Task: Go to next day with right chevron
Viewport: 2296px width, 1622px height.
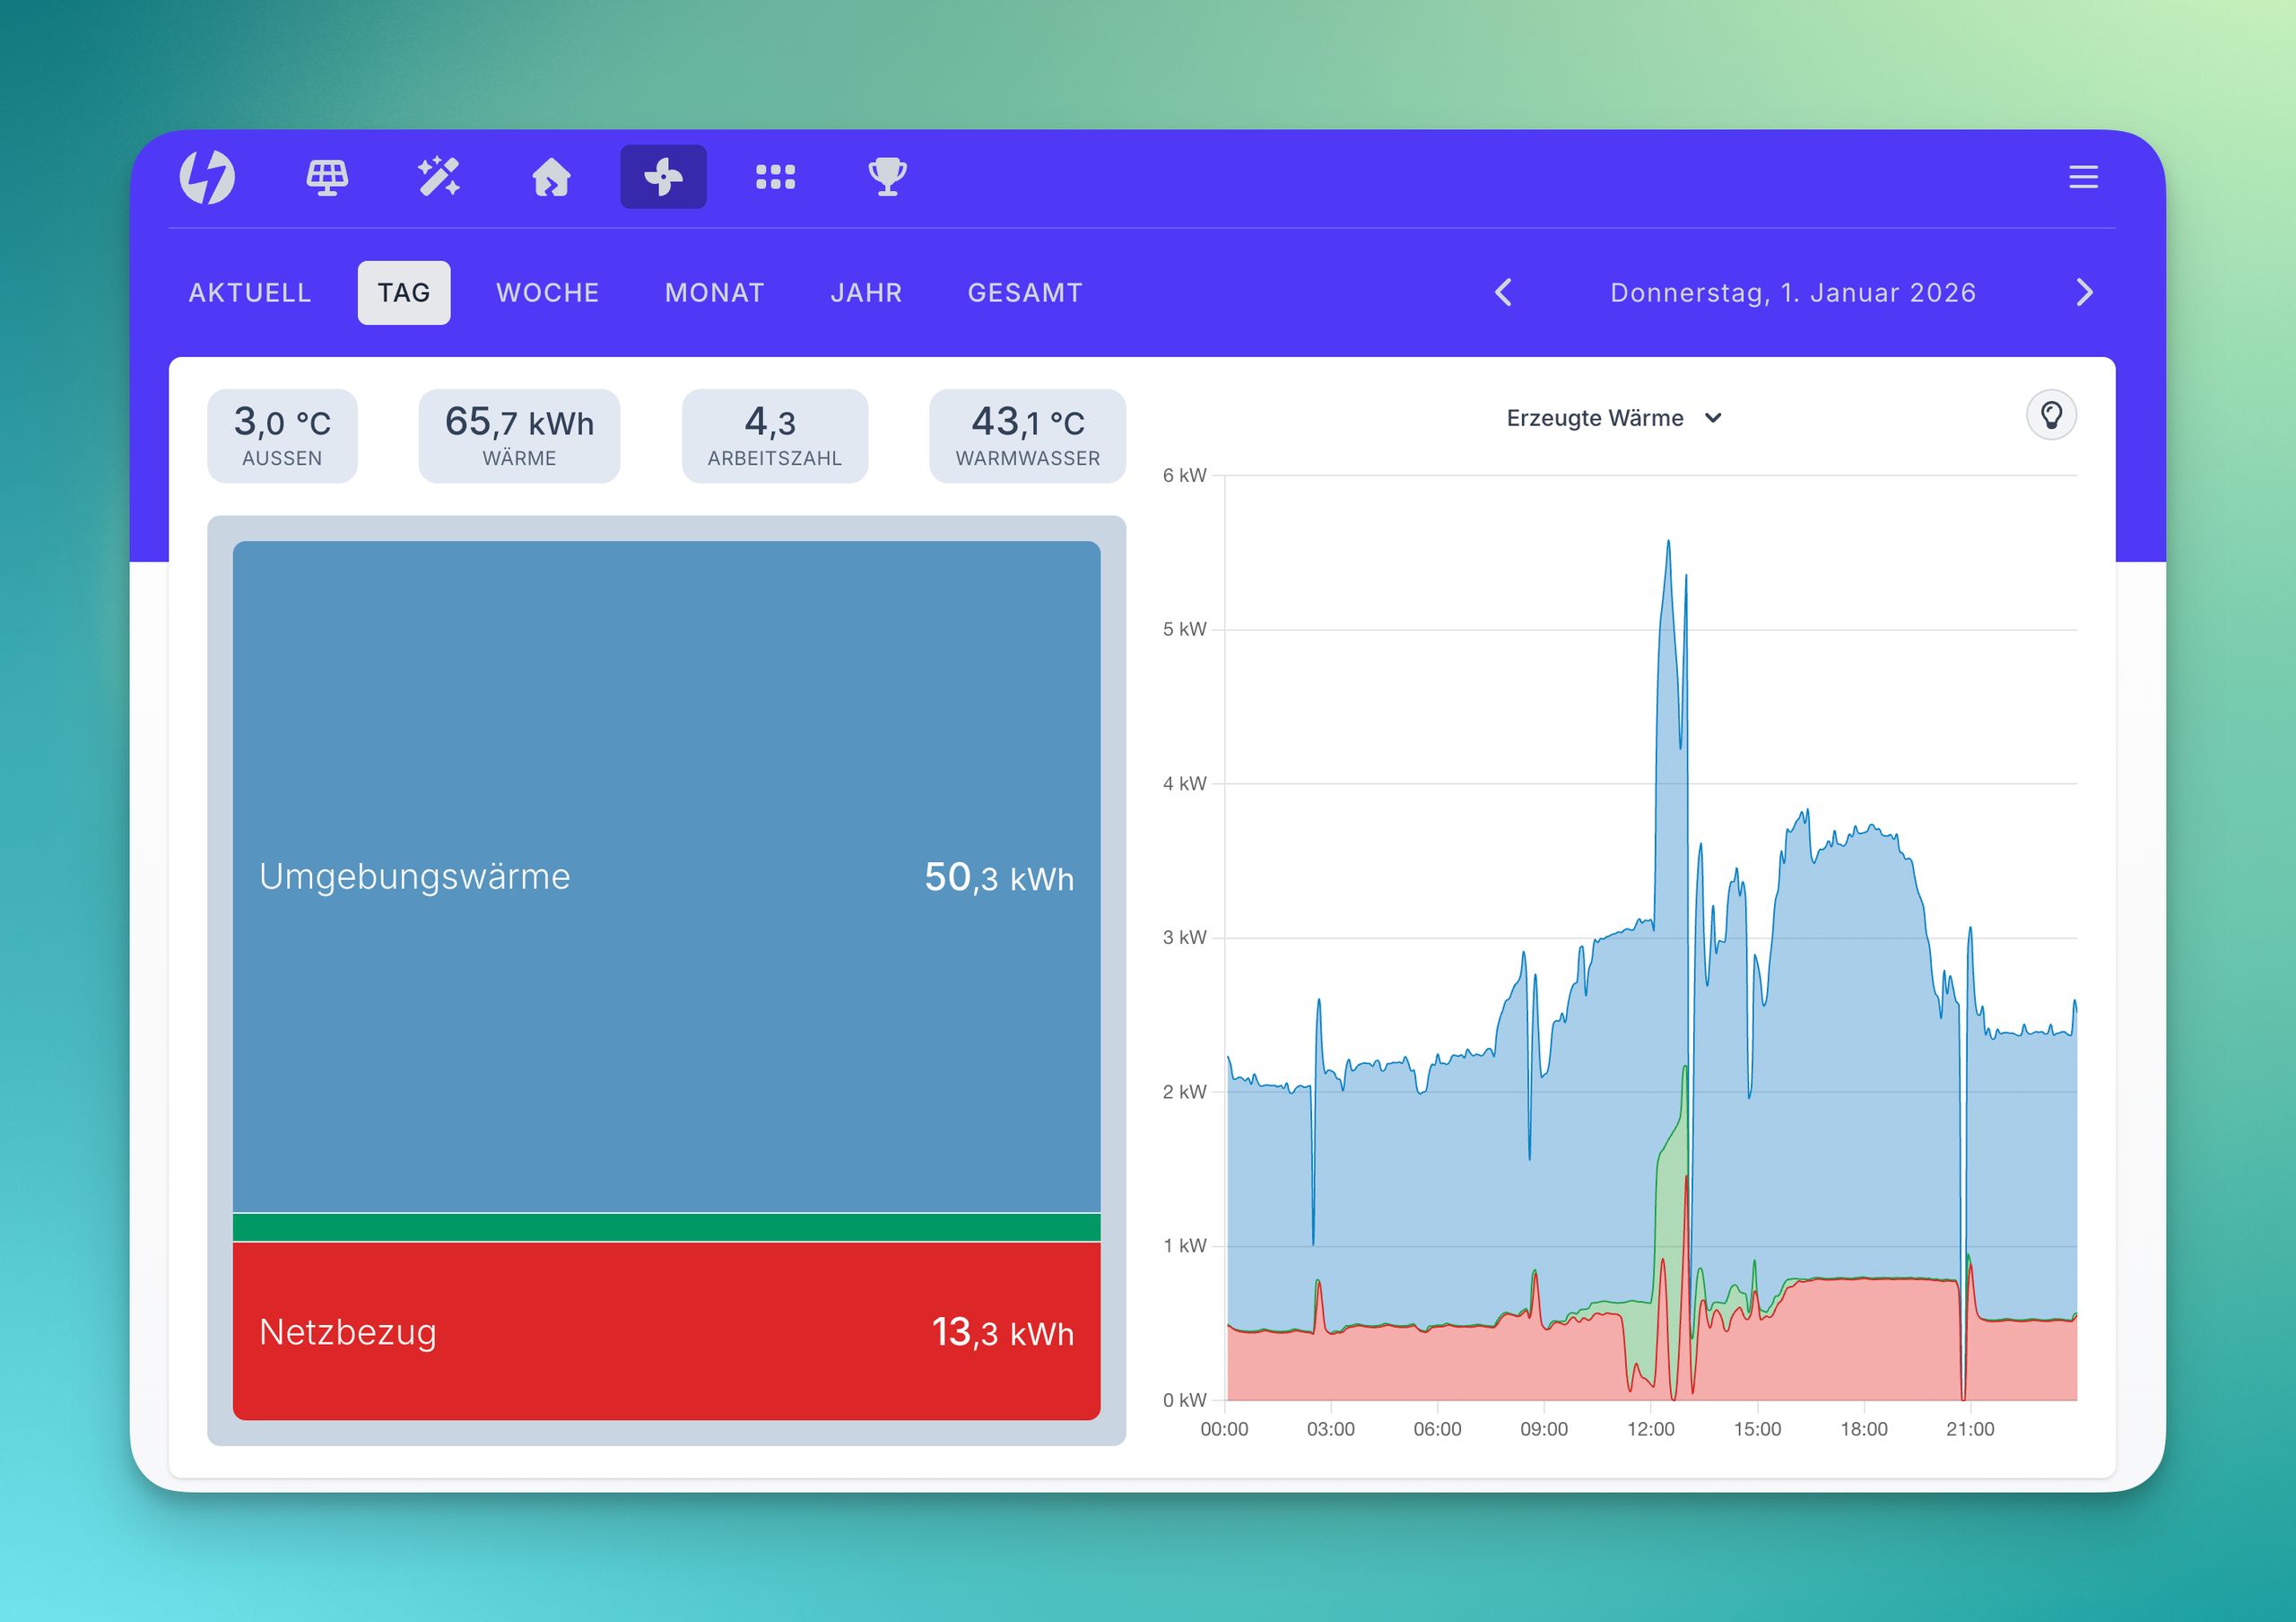Action: click(x=2084, y=292)
